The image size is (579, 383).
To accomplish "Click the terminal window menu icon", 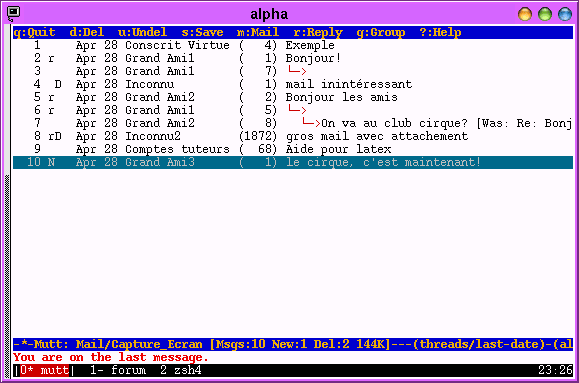I will [x=14, y=14].
